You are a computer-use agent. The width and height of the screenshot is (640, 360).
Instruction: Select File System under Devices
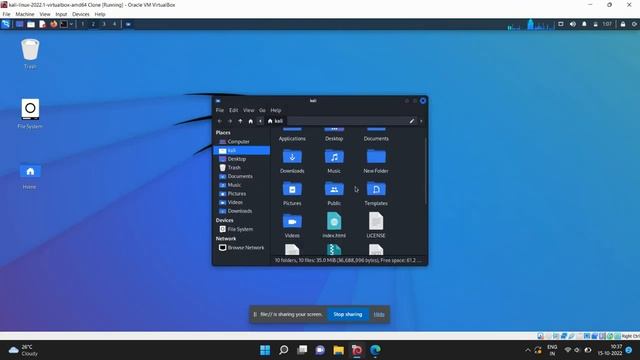(x=241, y=229)
